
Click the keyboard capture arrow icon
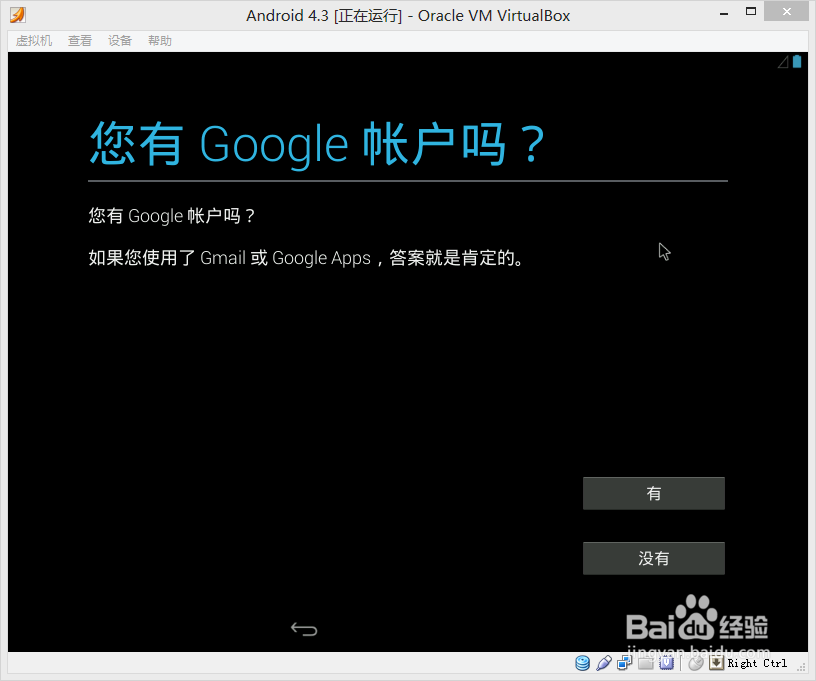[717, 663]
